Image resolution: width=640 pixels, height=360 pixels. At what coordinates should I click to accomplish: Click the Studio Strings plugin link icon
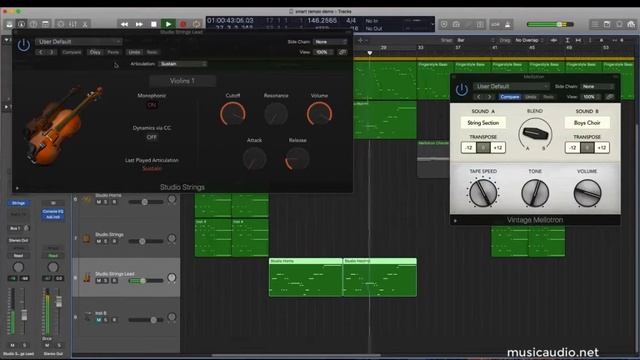342,52
